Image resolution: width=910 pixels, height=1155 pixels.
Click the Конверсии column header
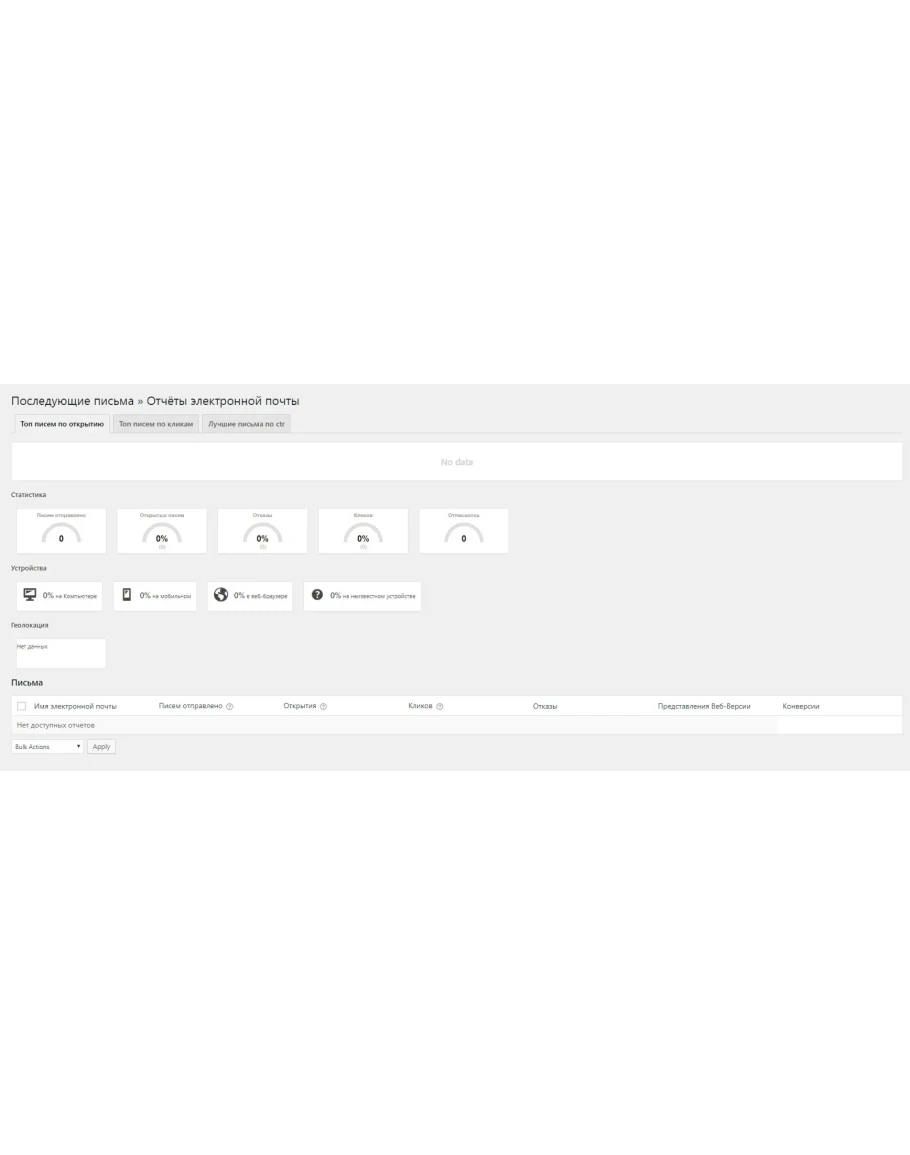pos(801,707)
